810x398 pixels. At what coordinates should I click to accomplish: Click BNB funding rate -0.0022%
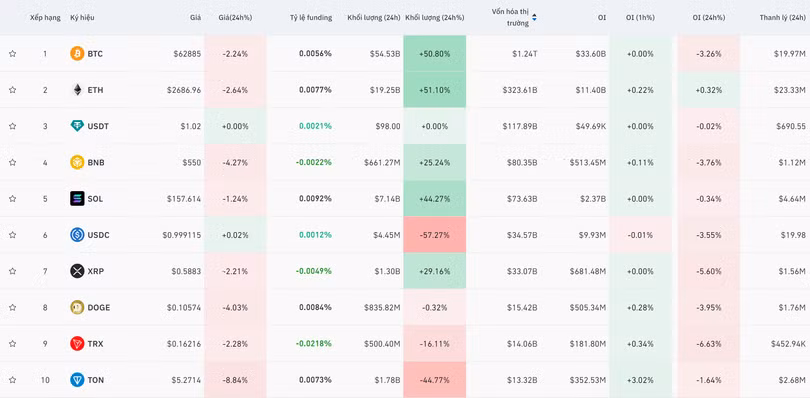[314, 162]
